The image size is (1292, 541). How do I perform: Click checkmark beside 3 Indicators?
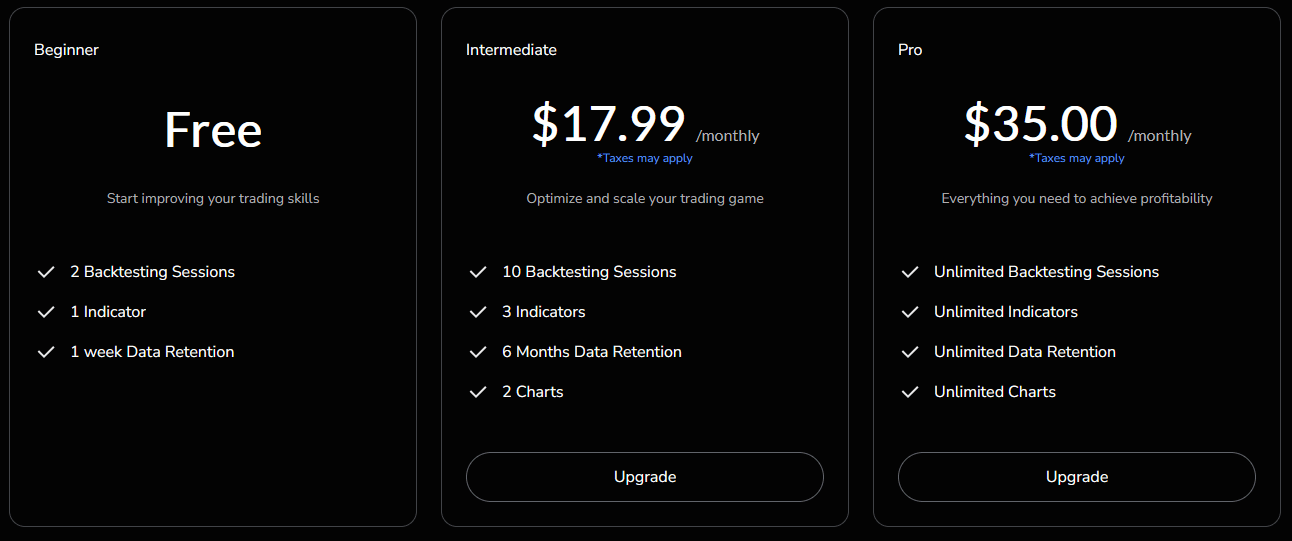pyautogui.click(x=478, y=312)
